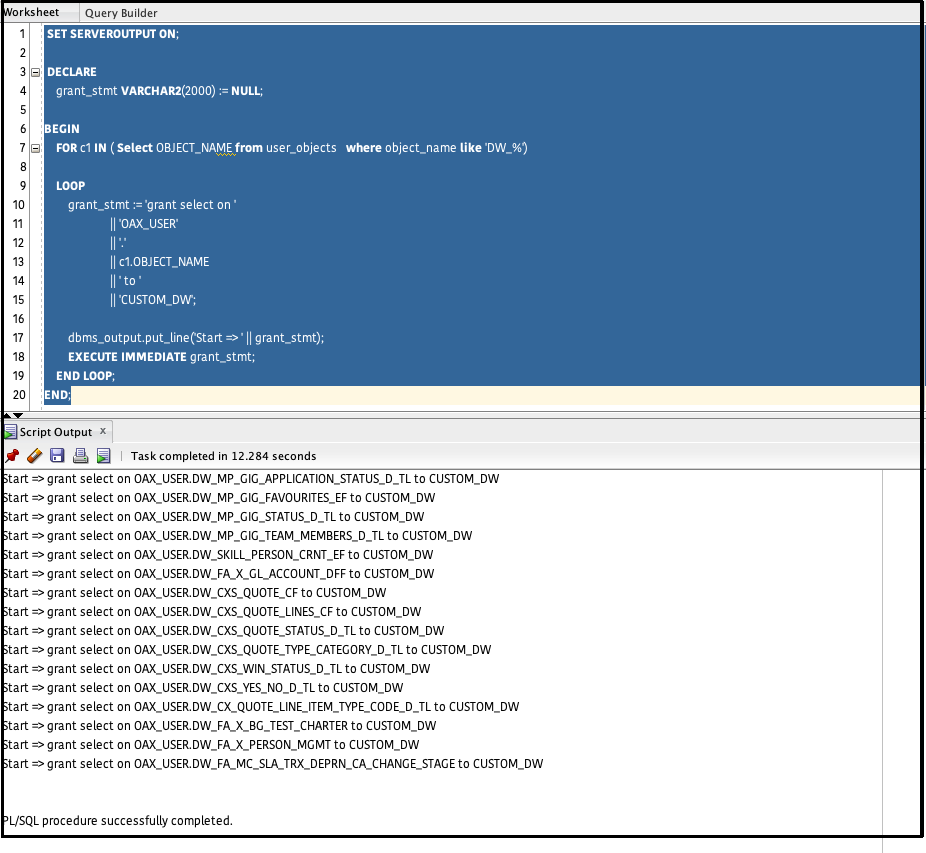Click EXECUTE IMMEDIATE grant_stmt line
926x853 pixels.
[161, 357]
